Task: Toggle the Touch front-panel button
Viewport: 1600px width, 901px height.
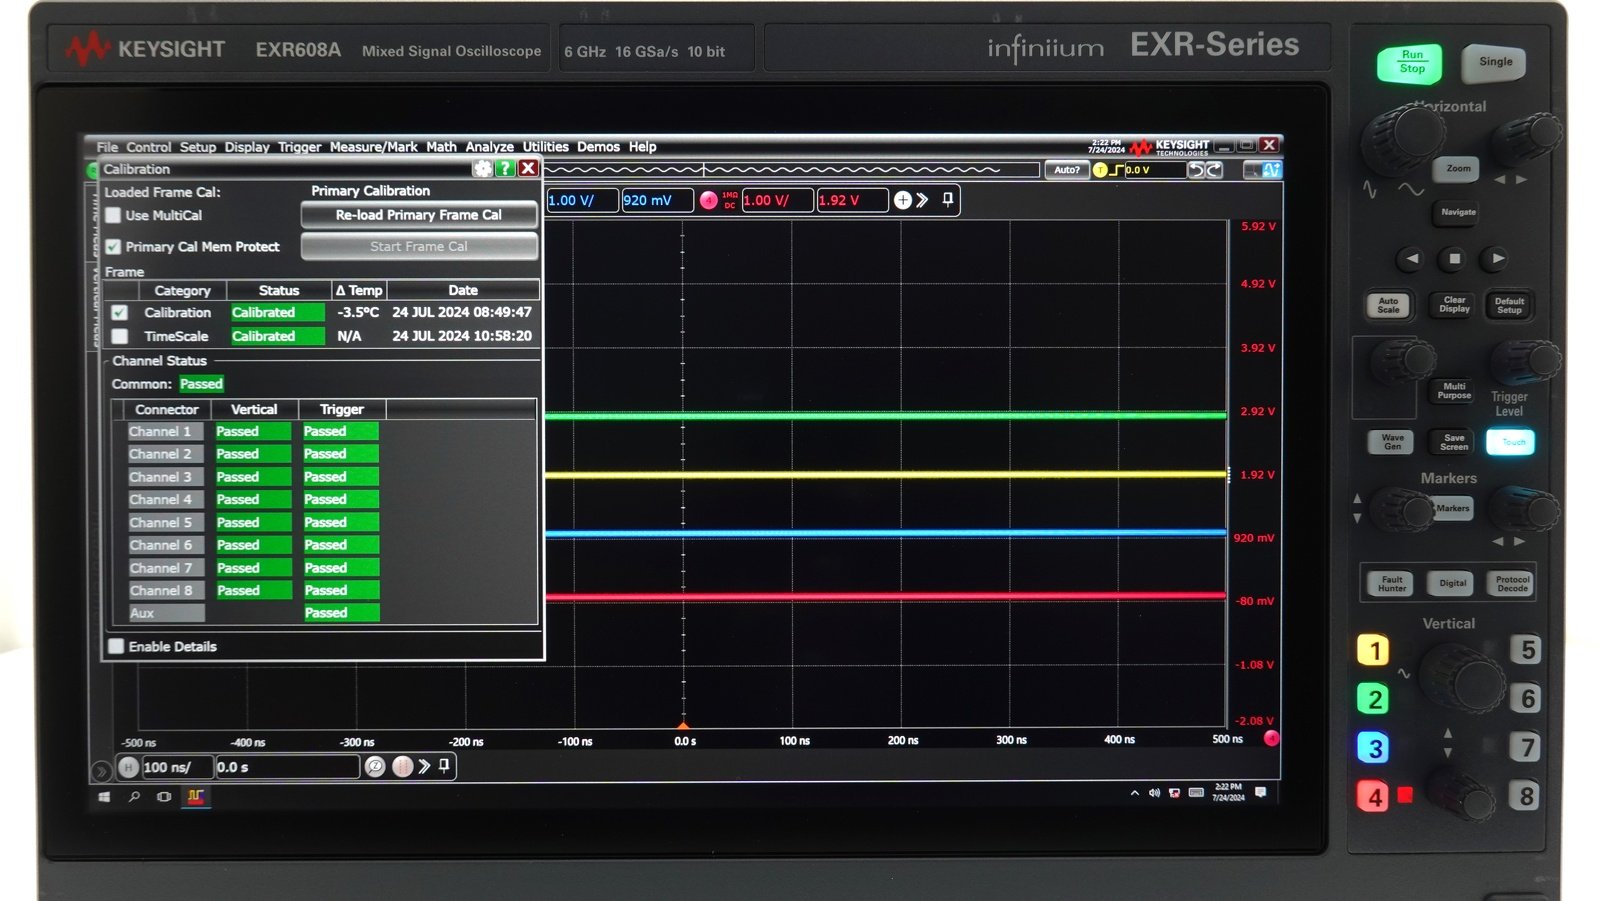Action: [x=1511, y=442]
